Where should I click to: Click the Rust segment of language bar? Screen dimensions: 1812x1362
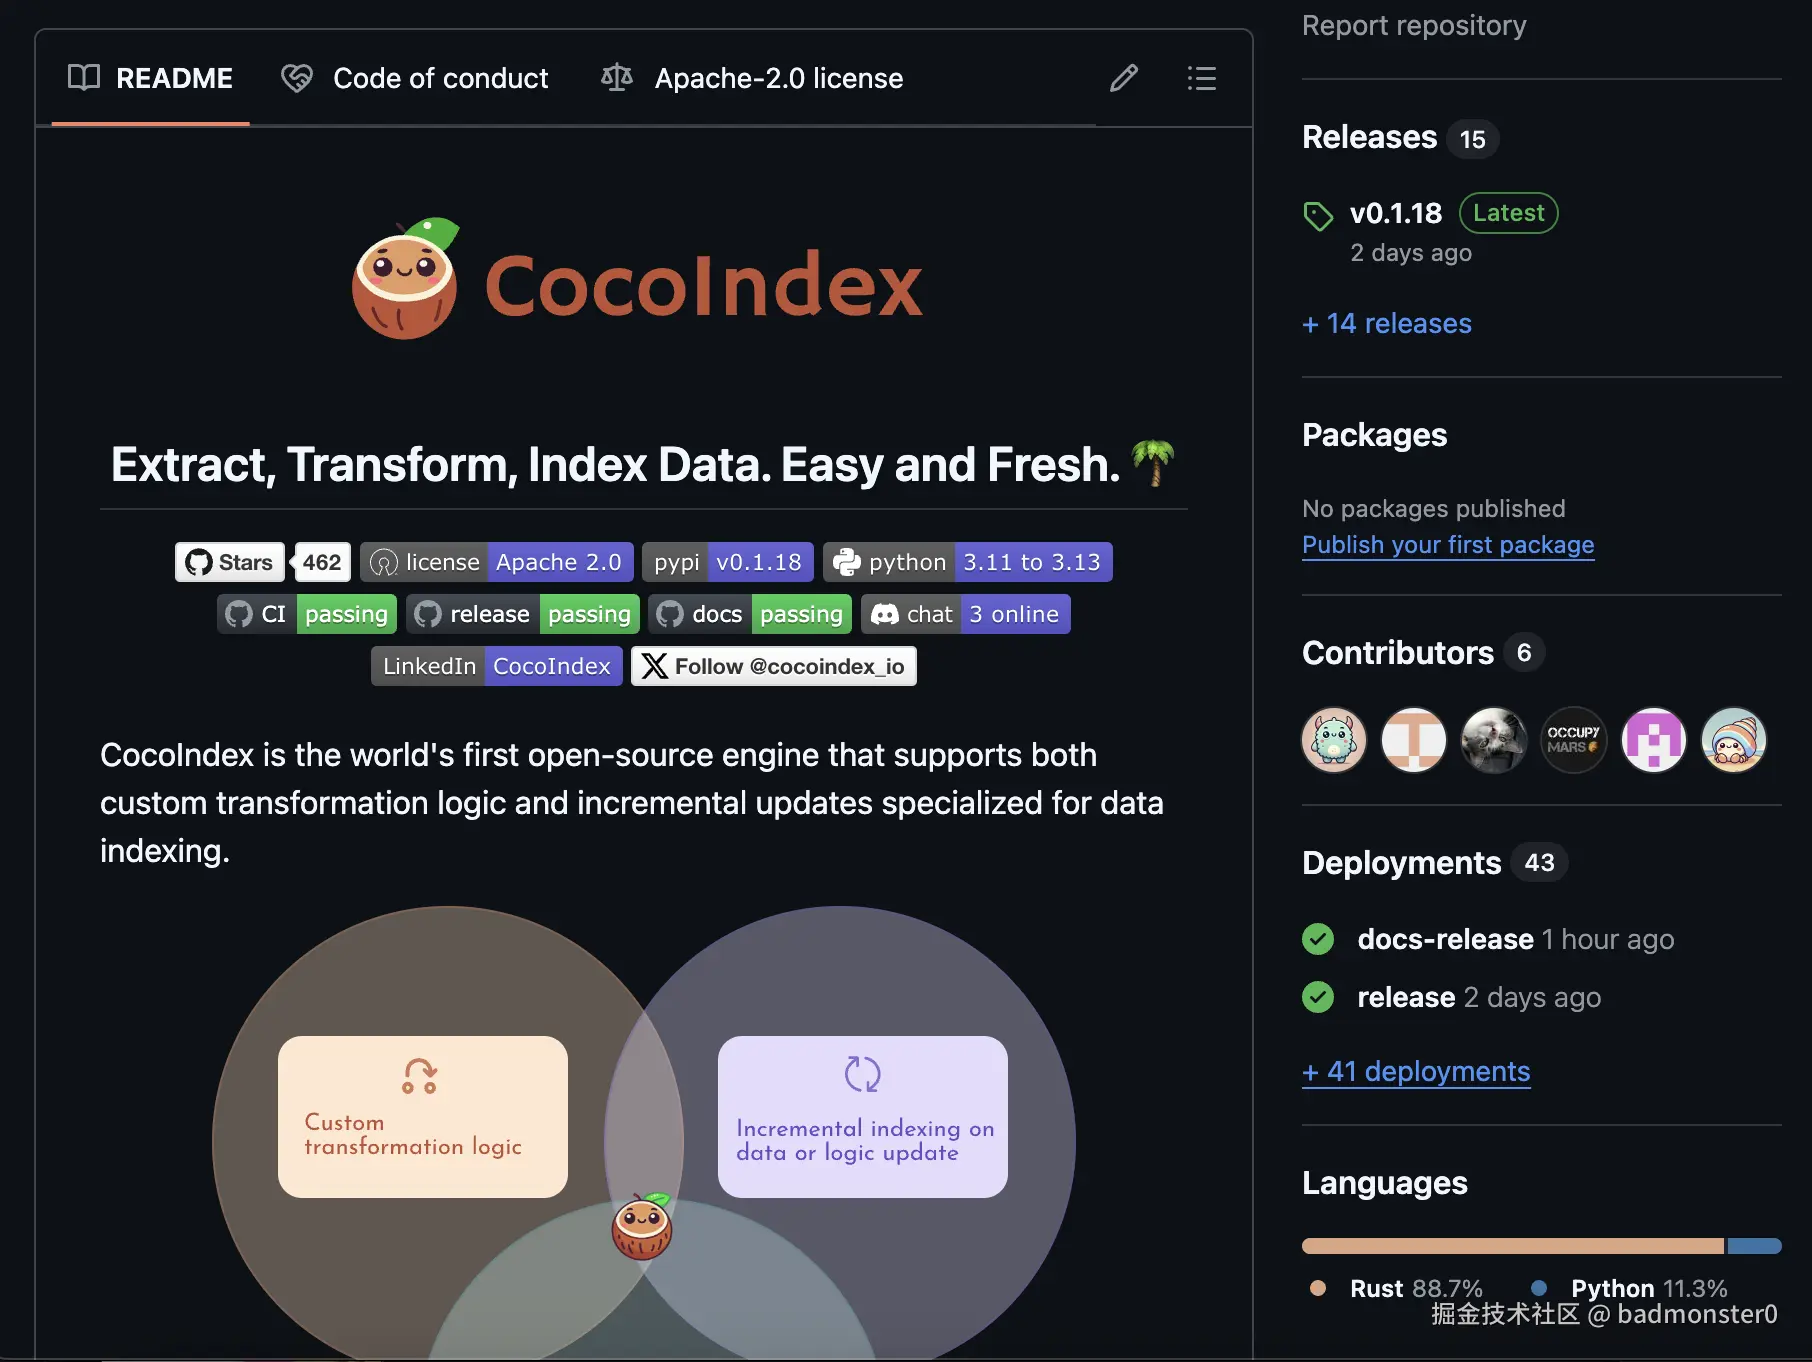click(x=1513, y=1246)
